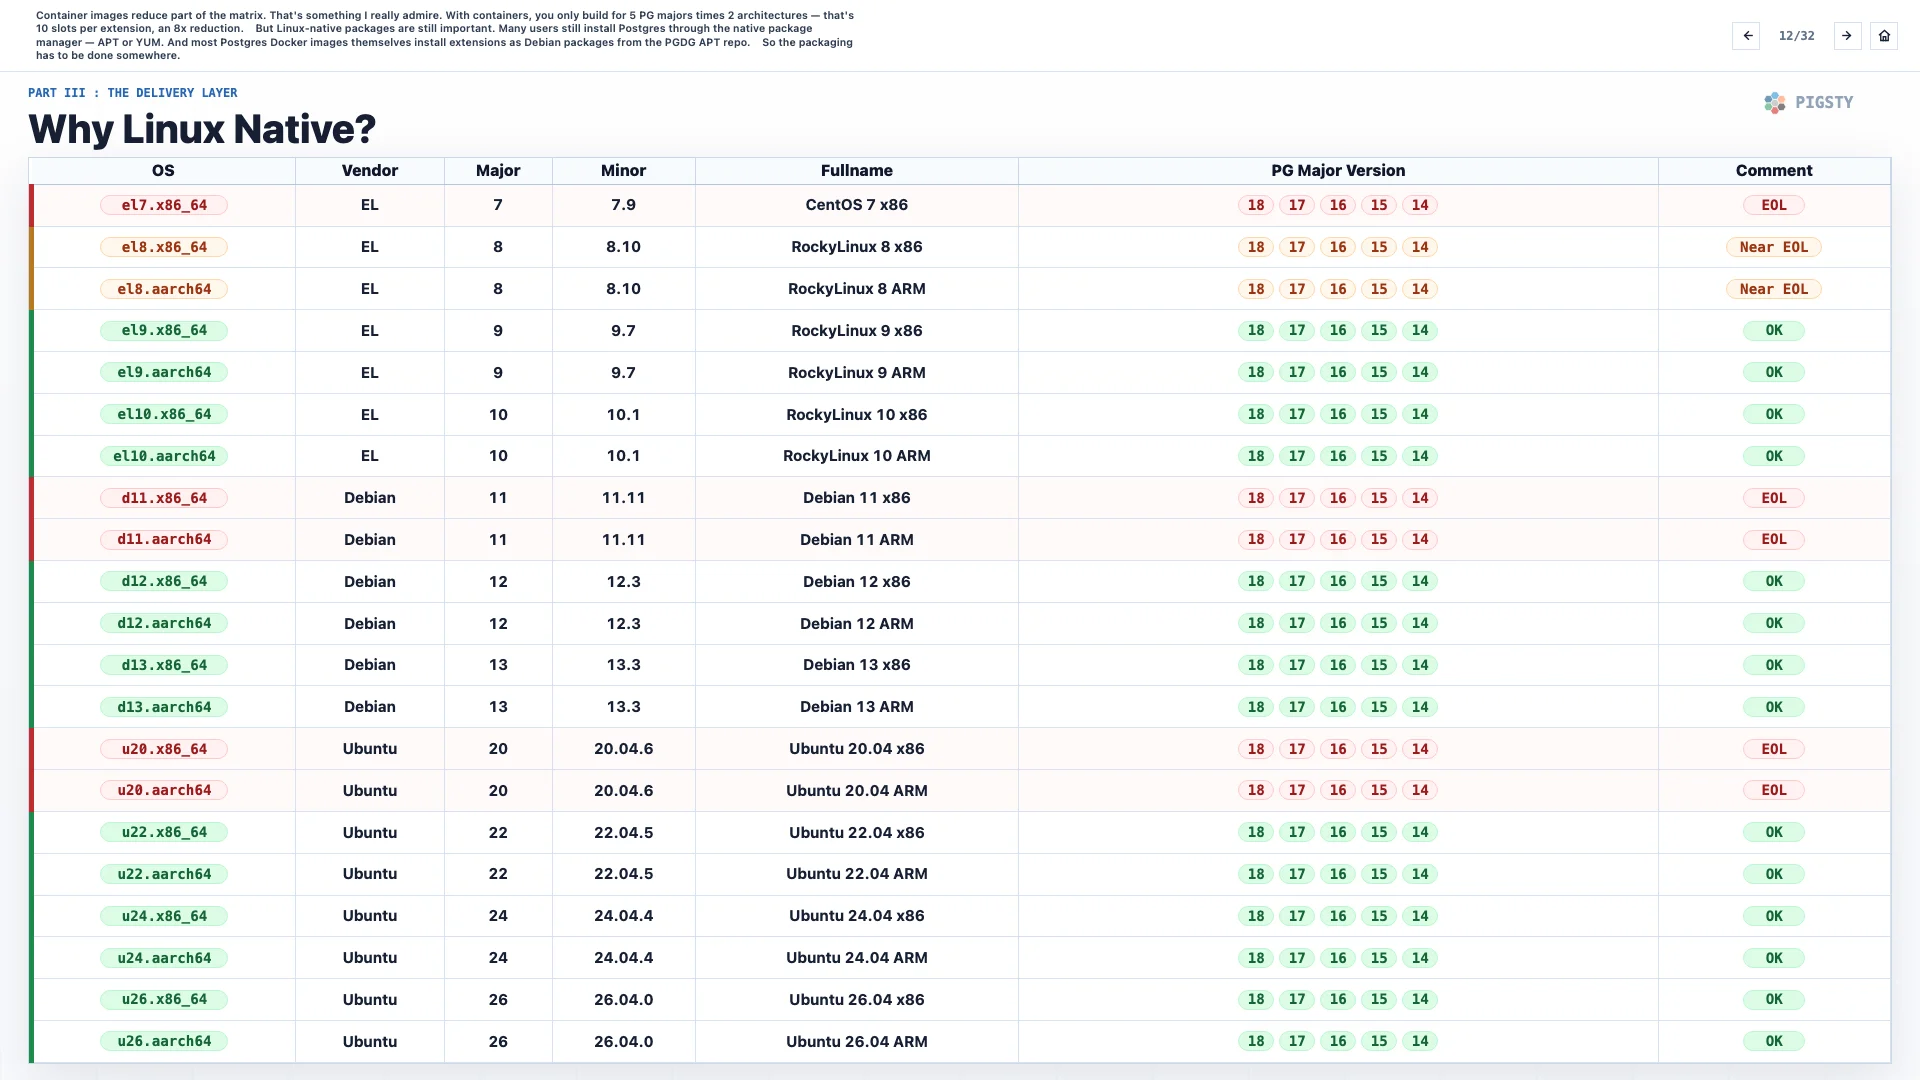Select minor version 22.04.5 in u22.x86_64 row

tap(623, 832)
